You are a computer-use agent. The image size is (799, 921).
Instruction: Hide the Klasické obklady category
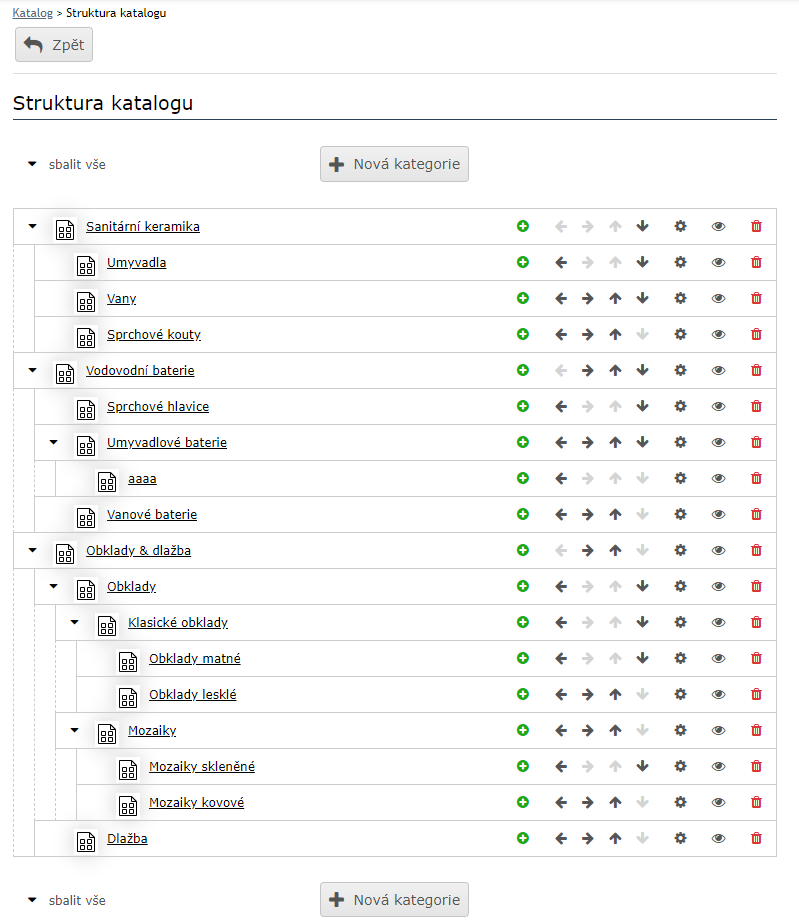point(718,622)
